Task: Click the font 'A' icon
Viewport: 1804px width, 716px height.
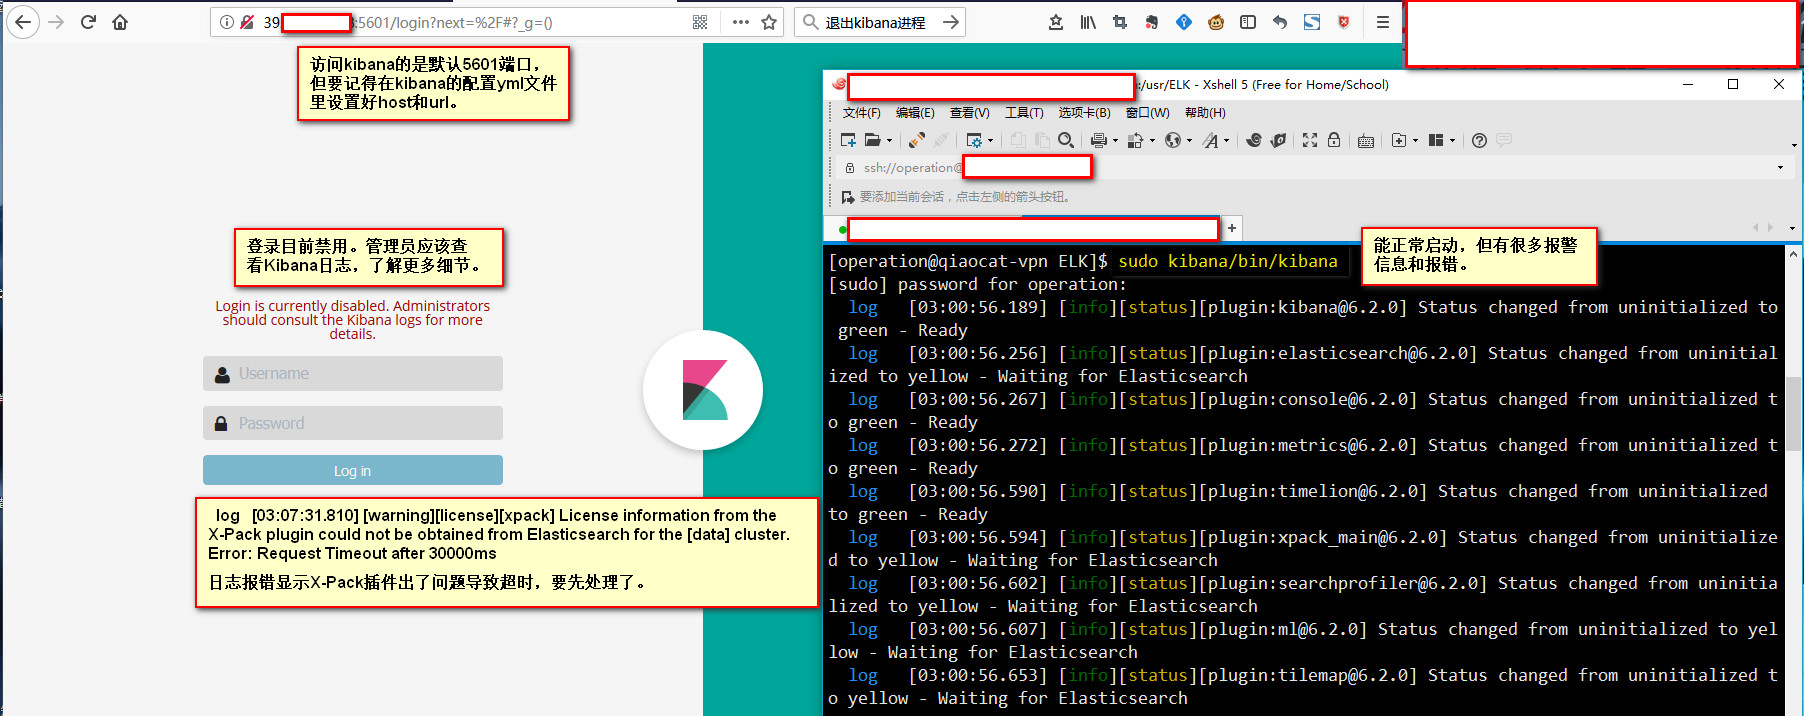Action: click(x=1210, y=141)
